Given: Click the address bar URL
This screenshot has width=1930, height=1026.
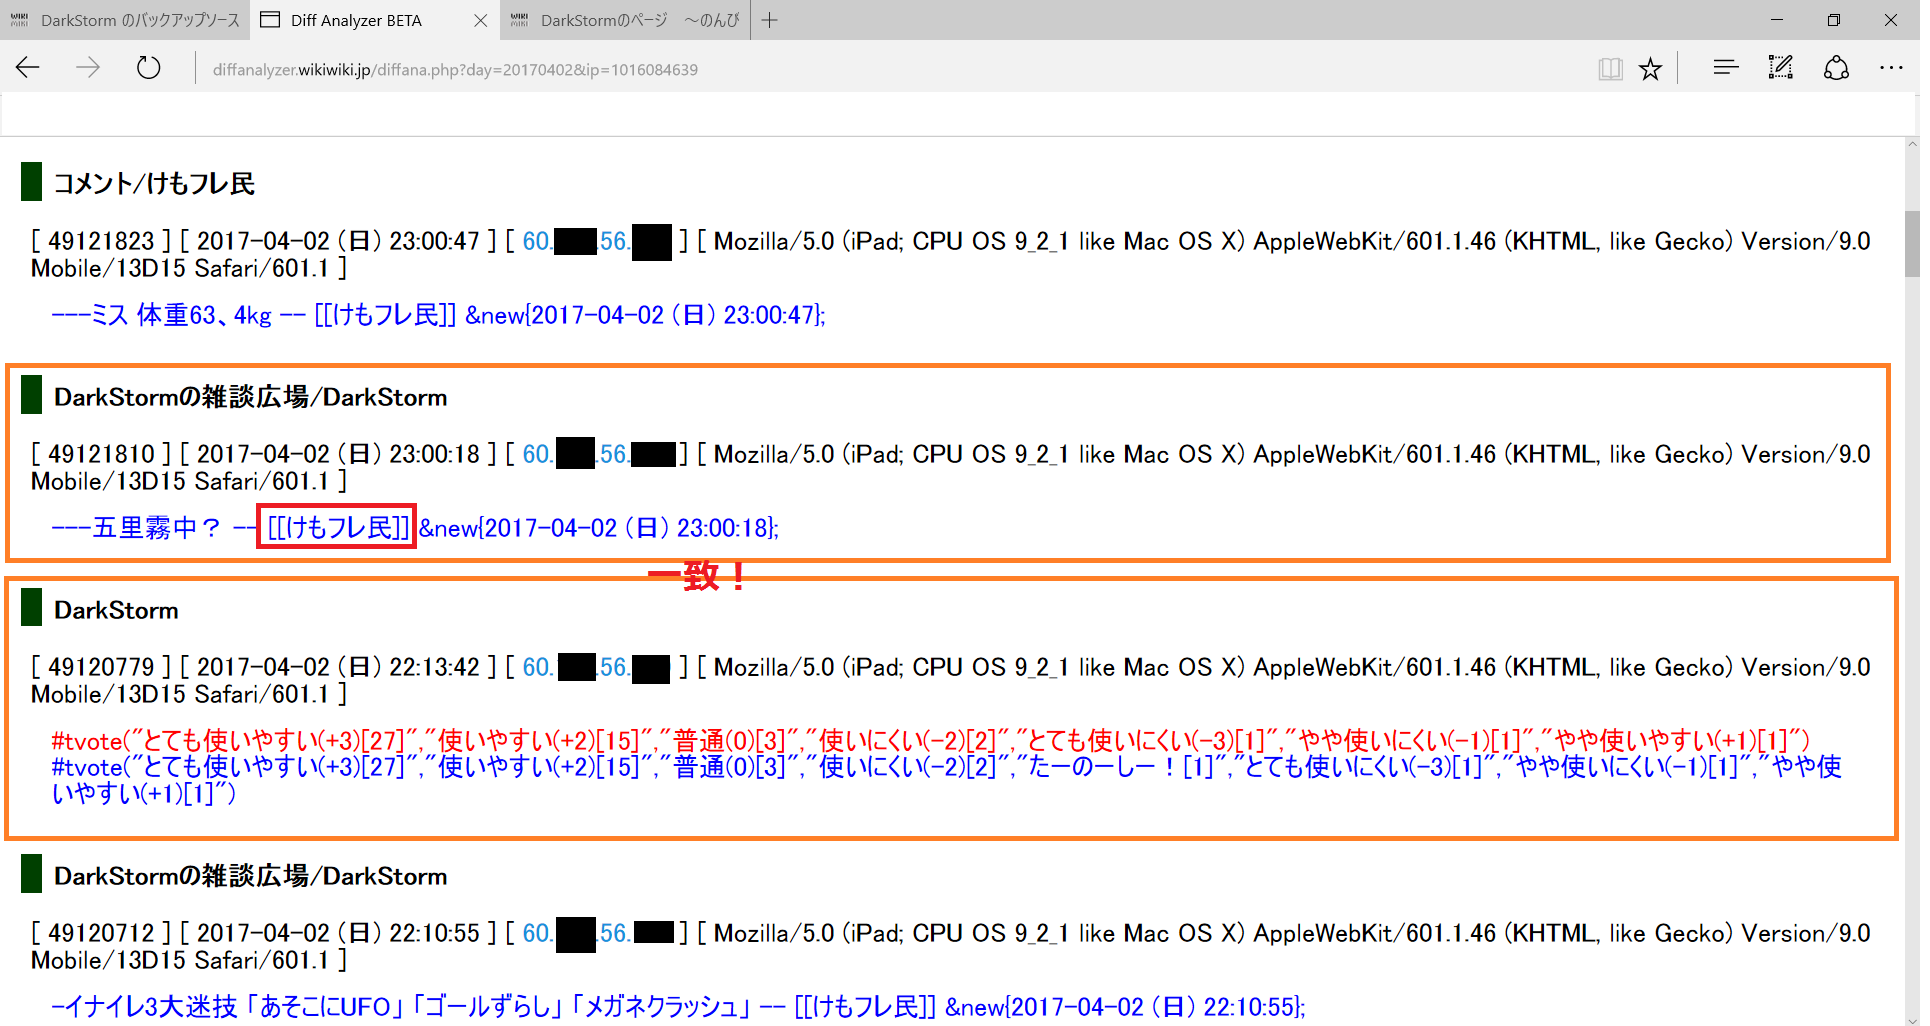Looking at the screenshot, I should (455, 69).
